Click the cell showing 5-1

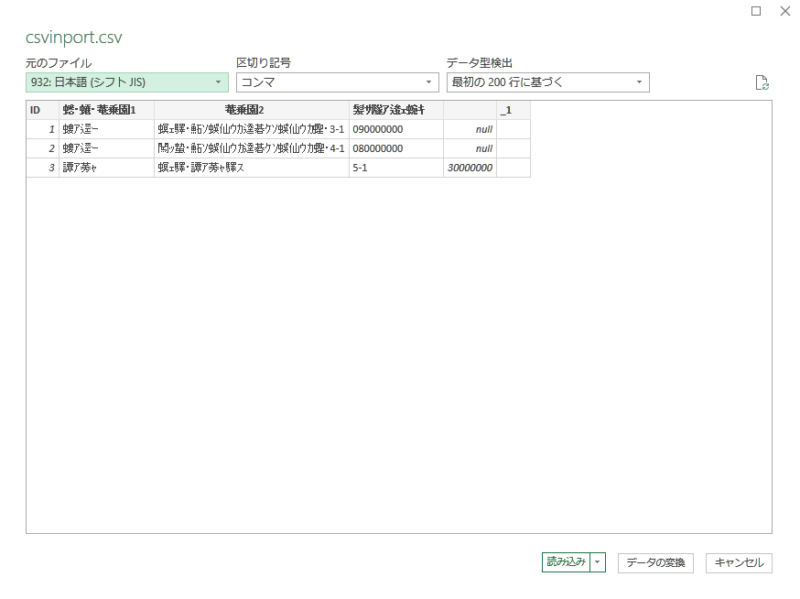click(x=395, y=168)
